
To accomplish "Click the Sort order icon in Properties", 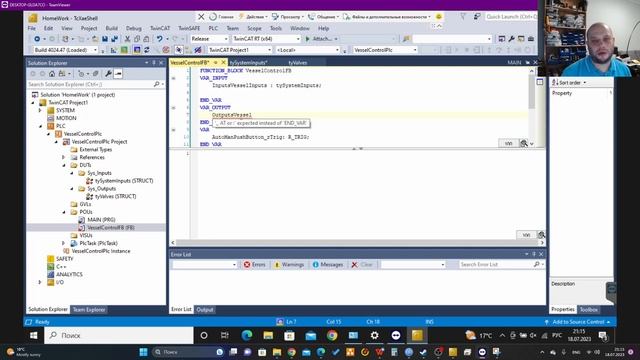I will 556,82.
